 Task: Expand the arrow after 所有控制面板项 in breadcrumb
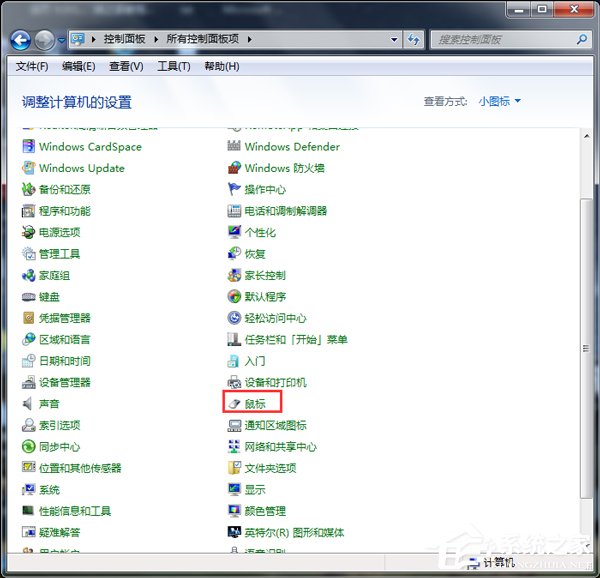point(250,40)
